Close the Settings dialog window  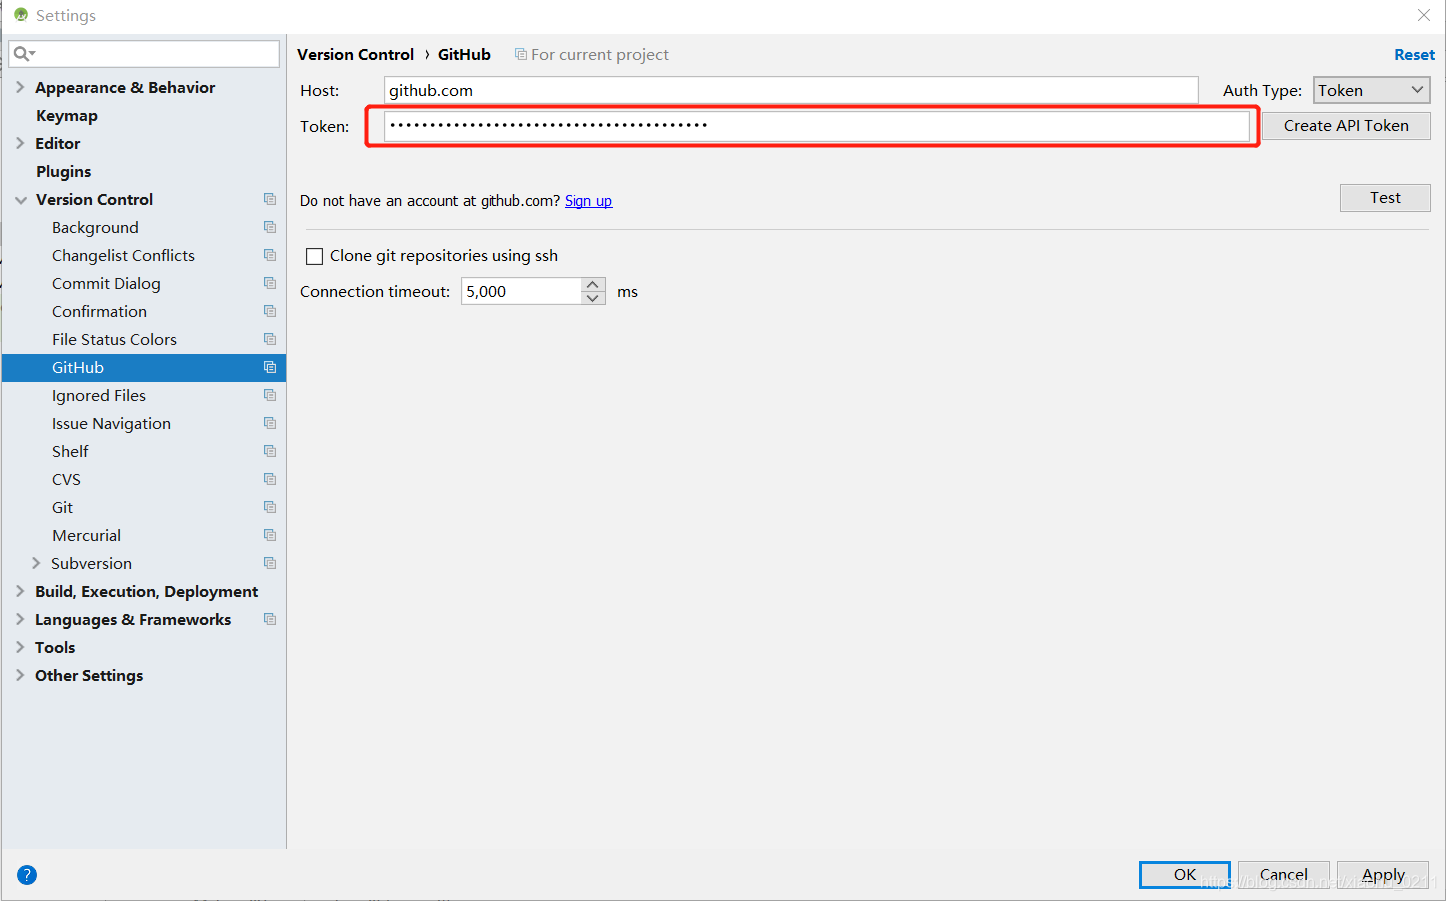pos(1424,15)
